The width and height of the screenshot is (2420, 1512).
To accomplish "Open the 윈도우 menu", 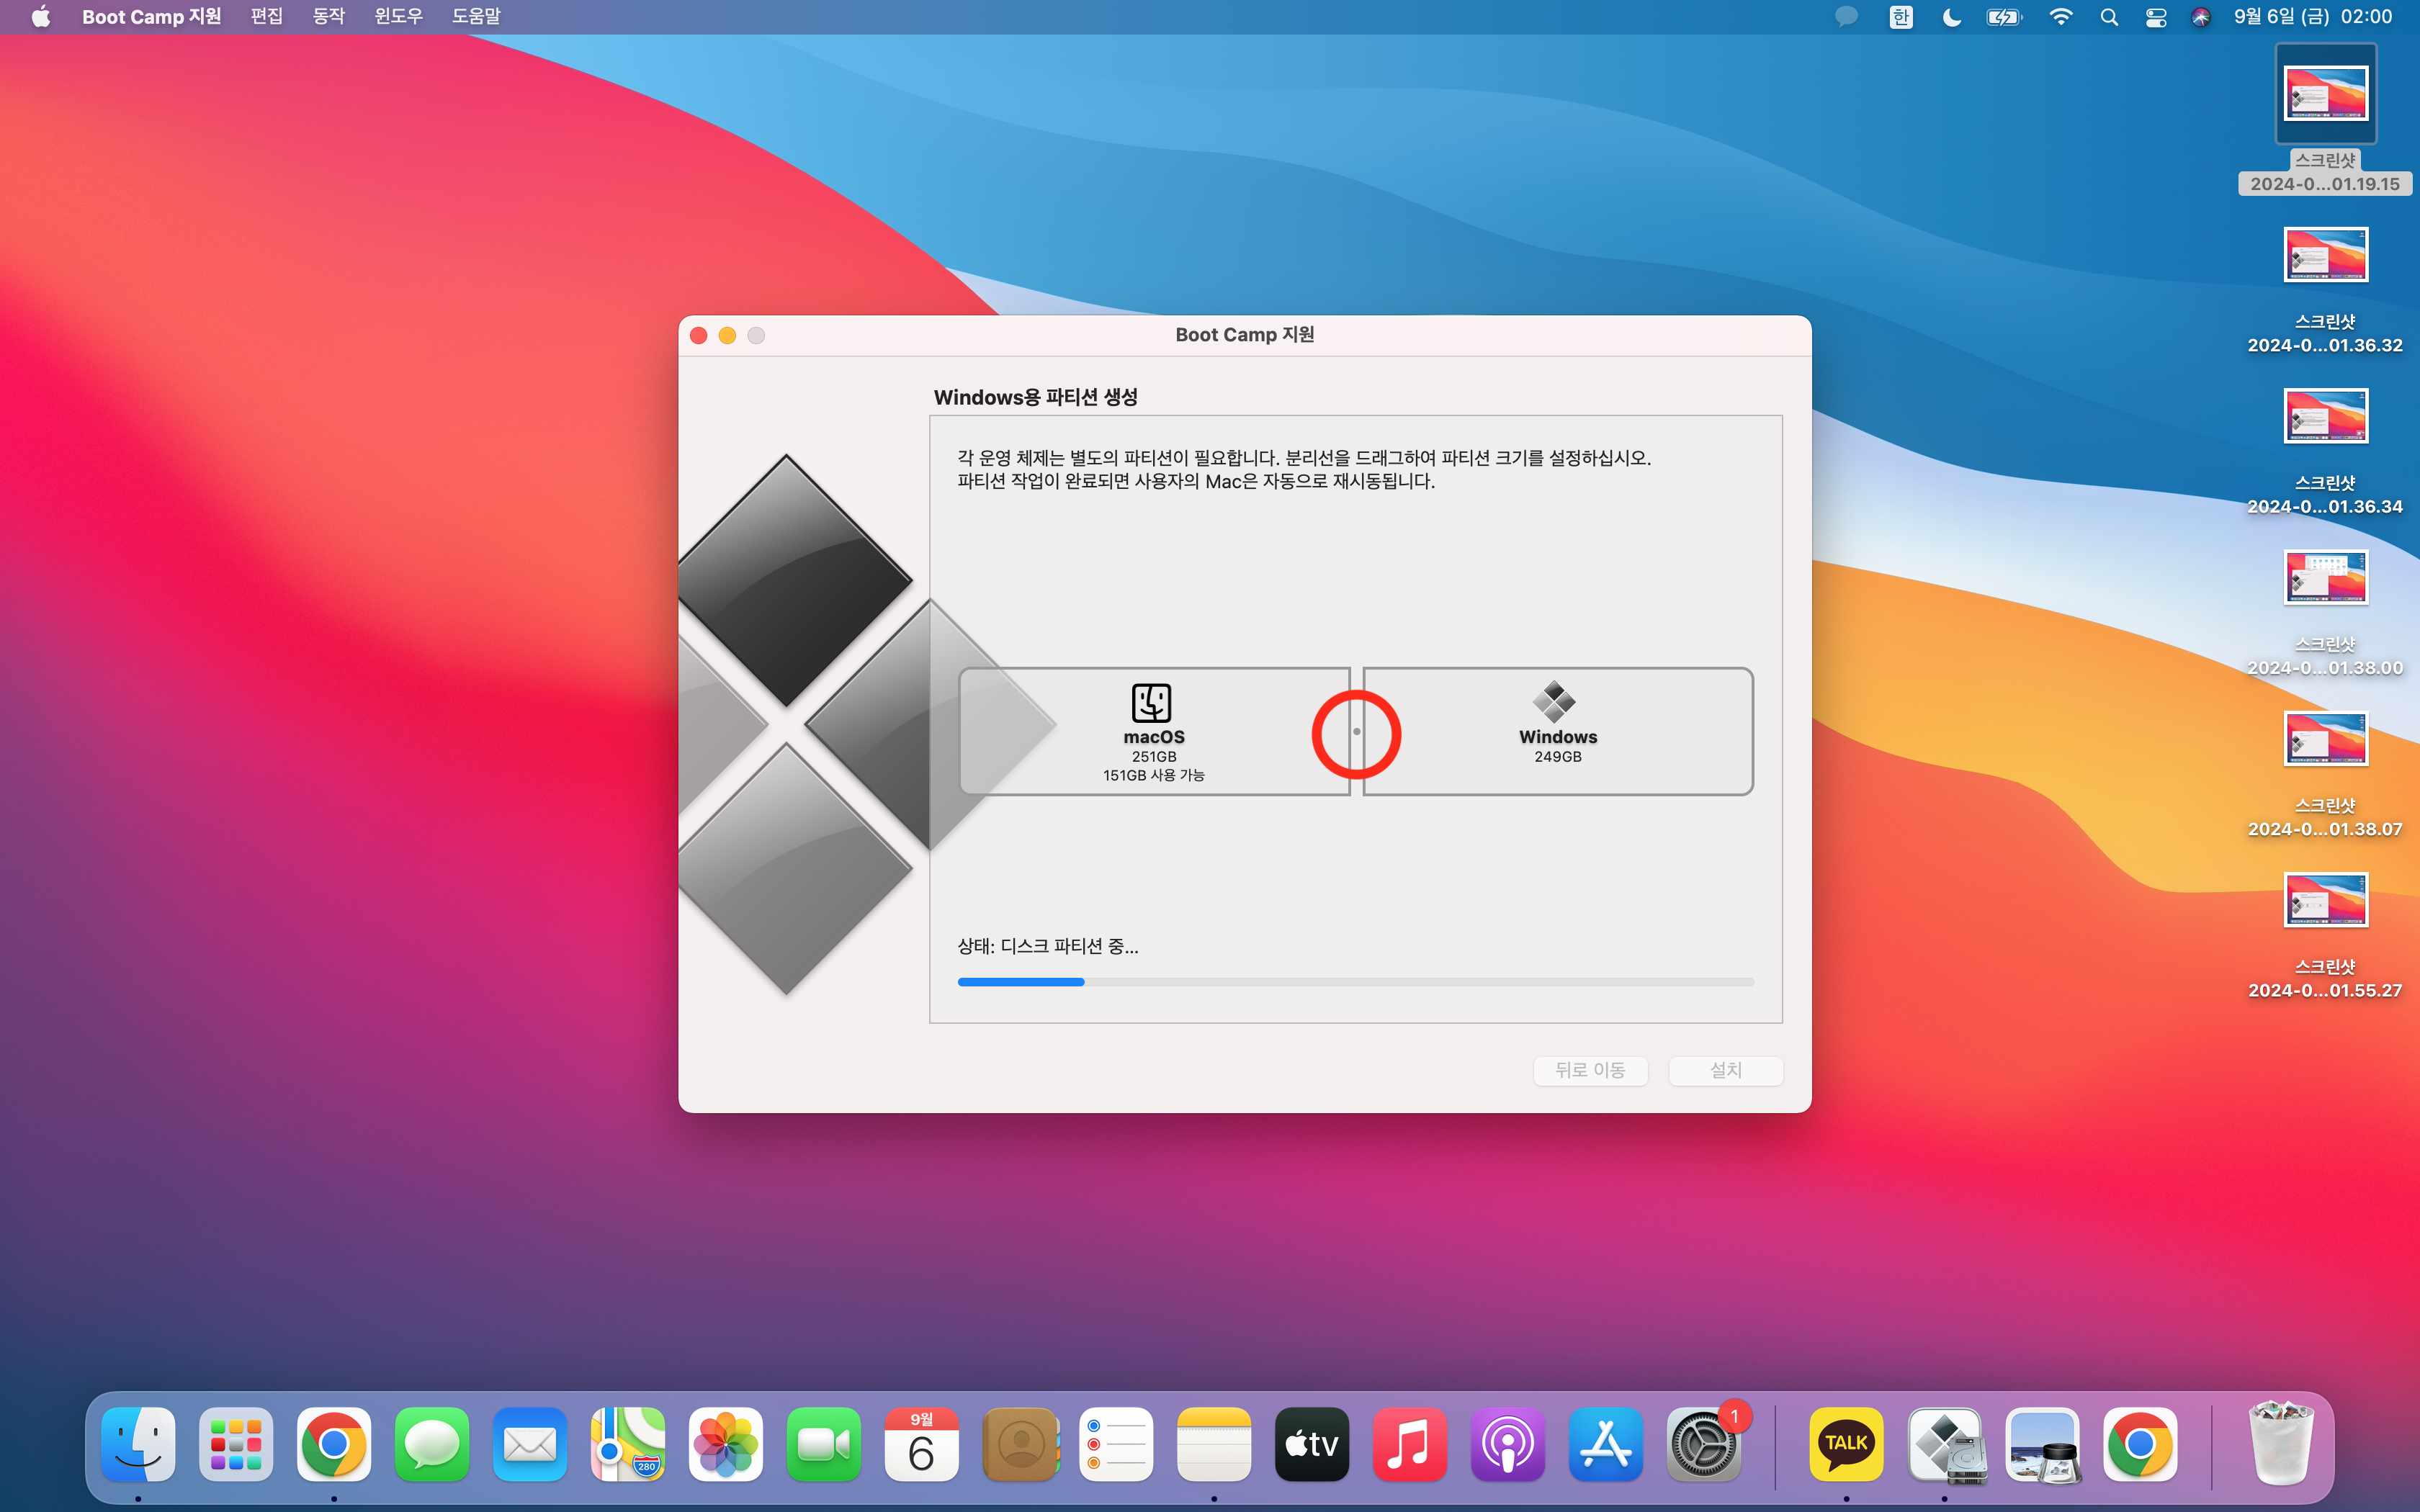I will [398, 17].
